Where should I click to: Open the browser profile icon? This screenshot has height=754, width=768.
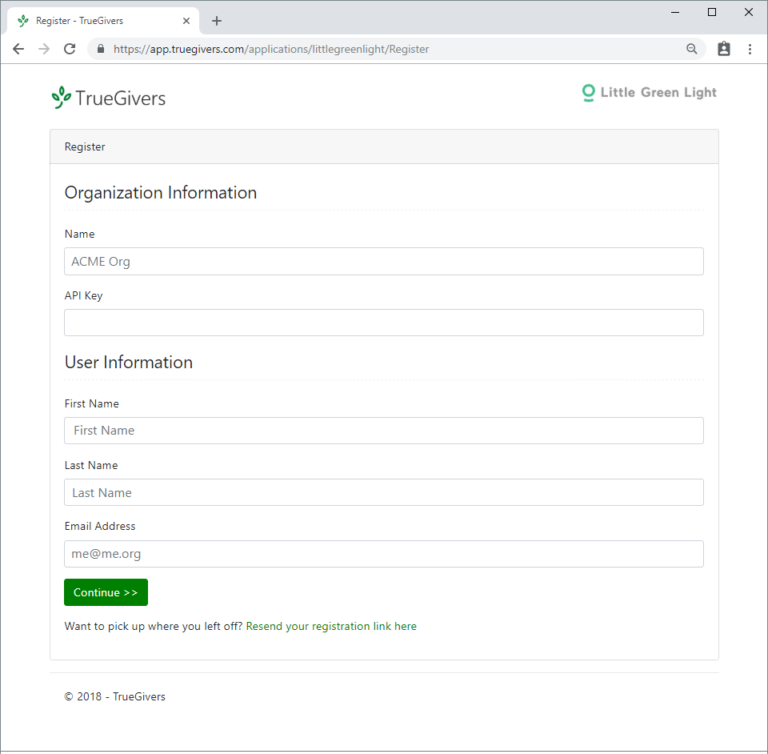point(724,49)
